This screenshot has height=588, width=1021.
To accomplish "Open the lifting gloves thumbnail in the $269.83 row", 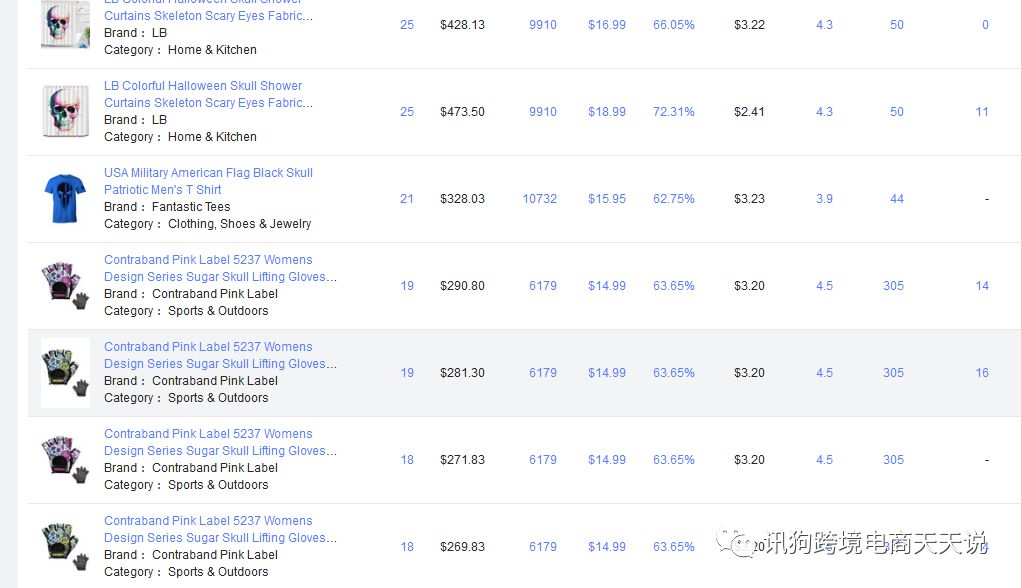I will click(65, 547).
